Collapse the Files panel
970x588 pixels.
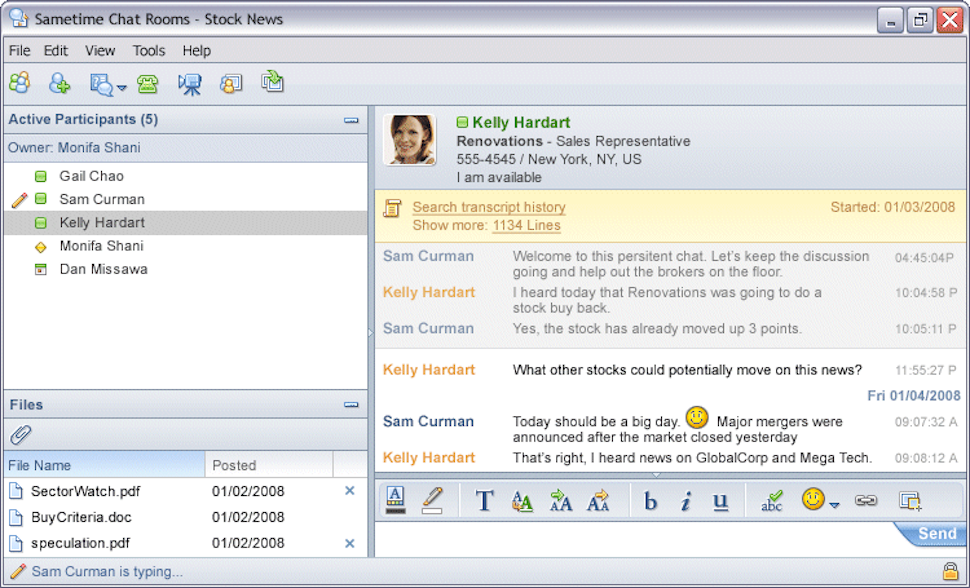[351, 404]
